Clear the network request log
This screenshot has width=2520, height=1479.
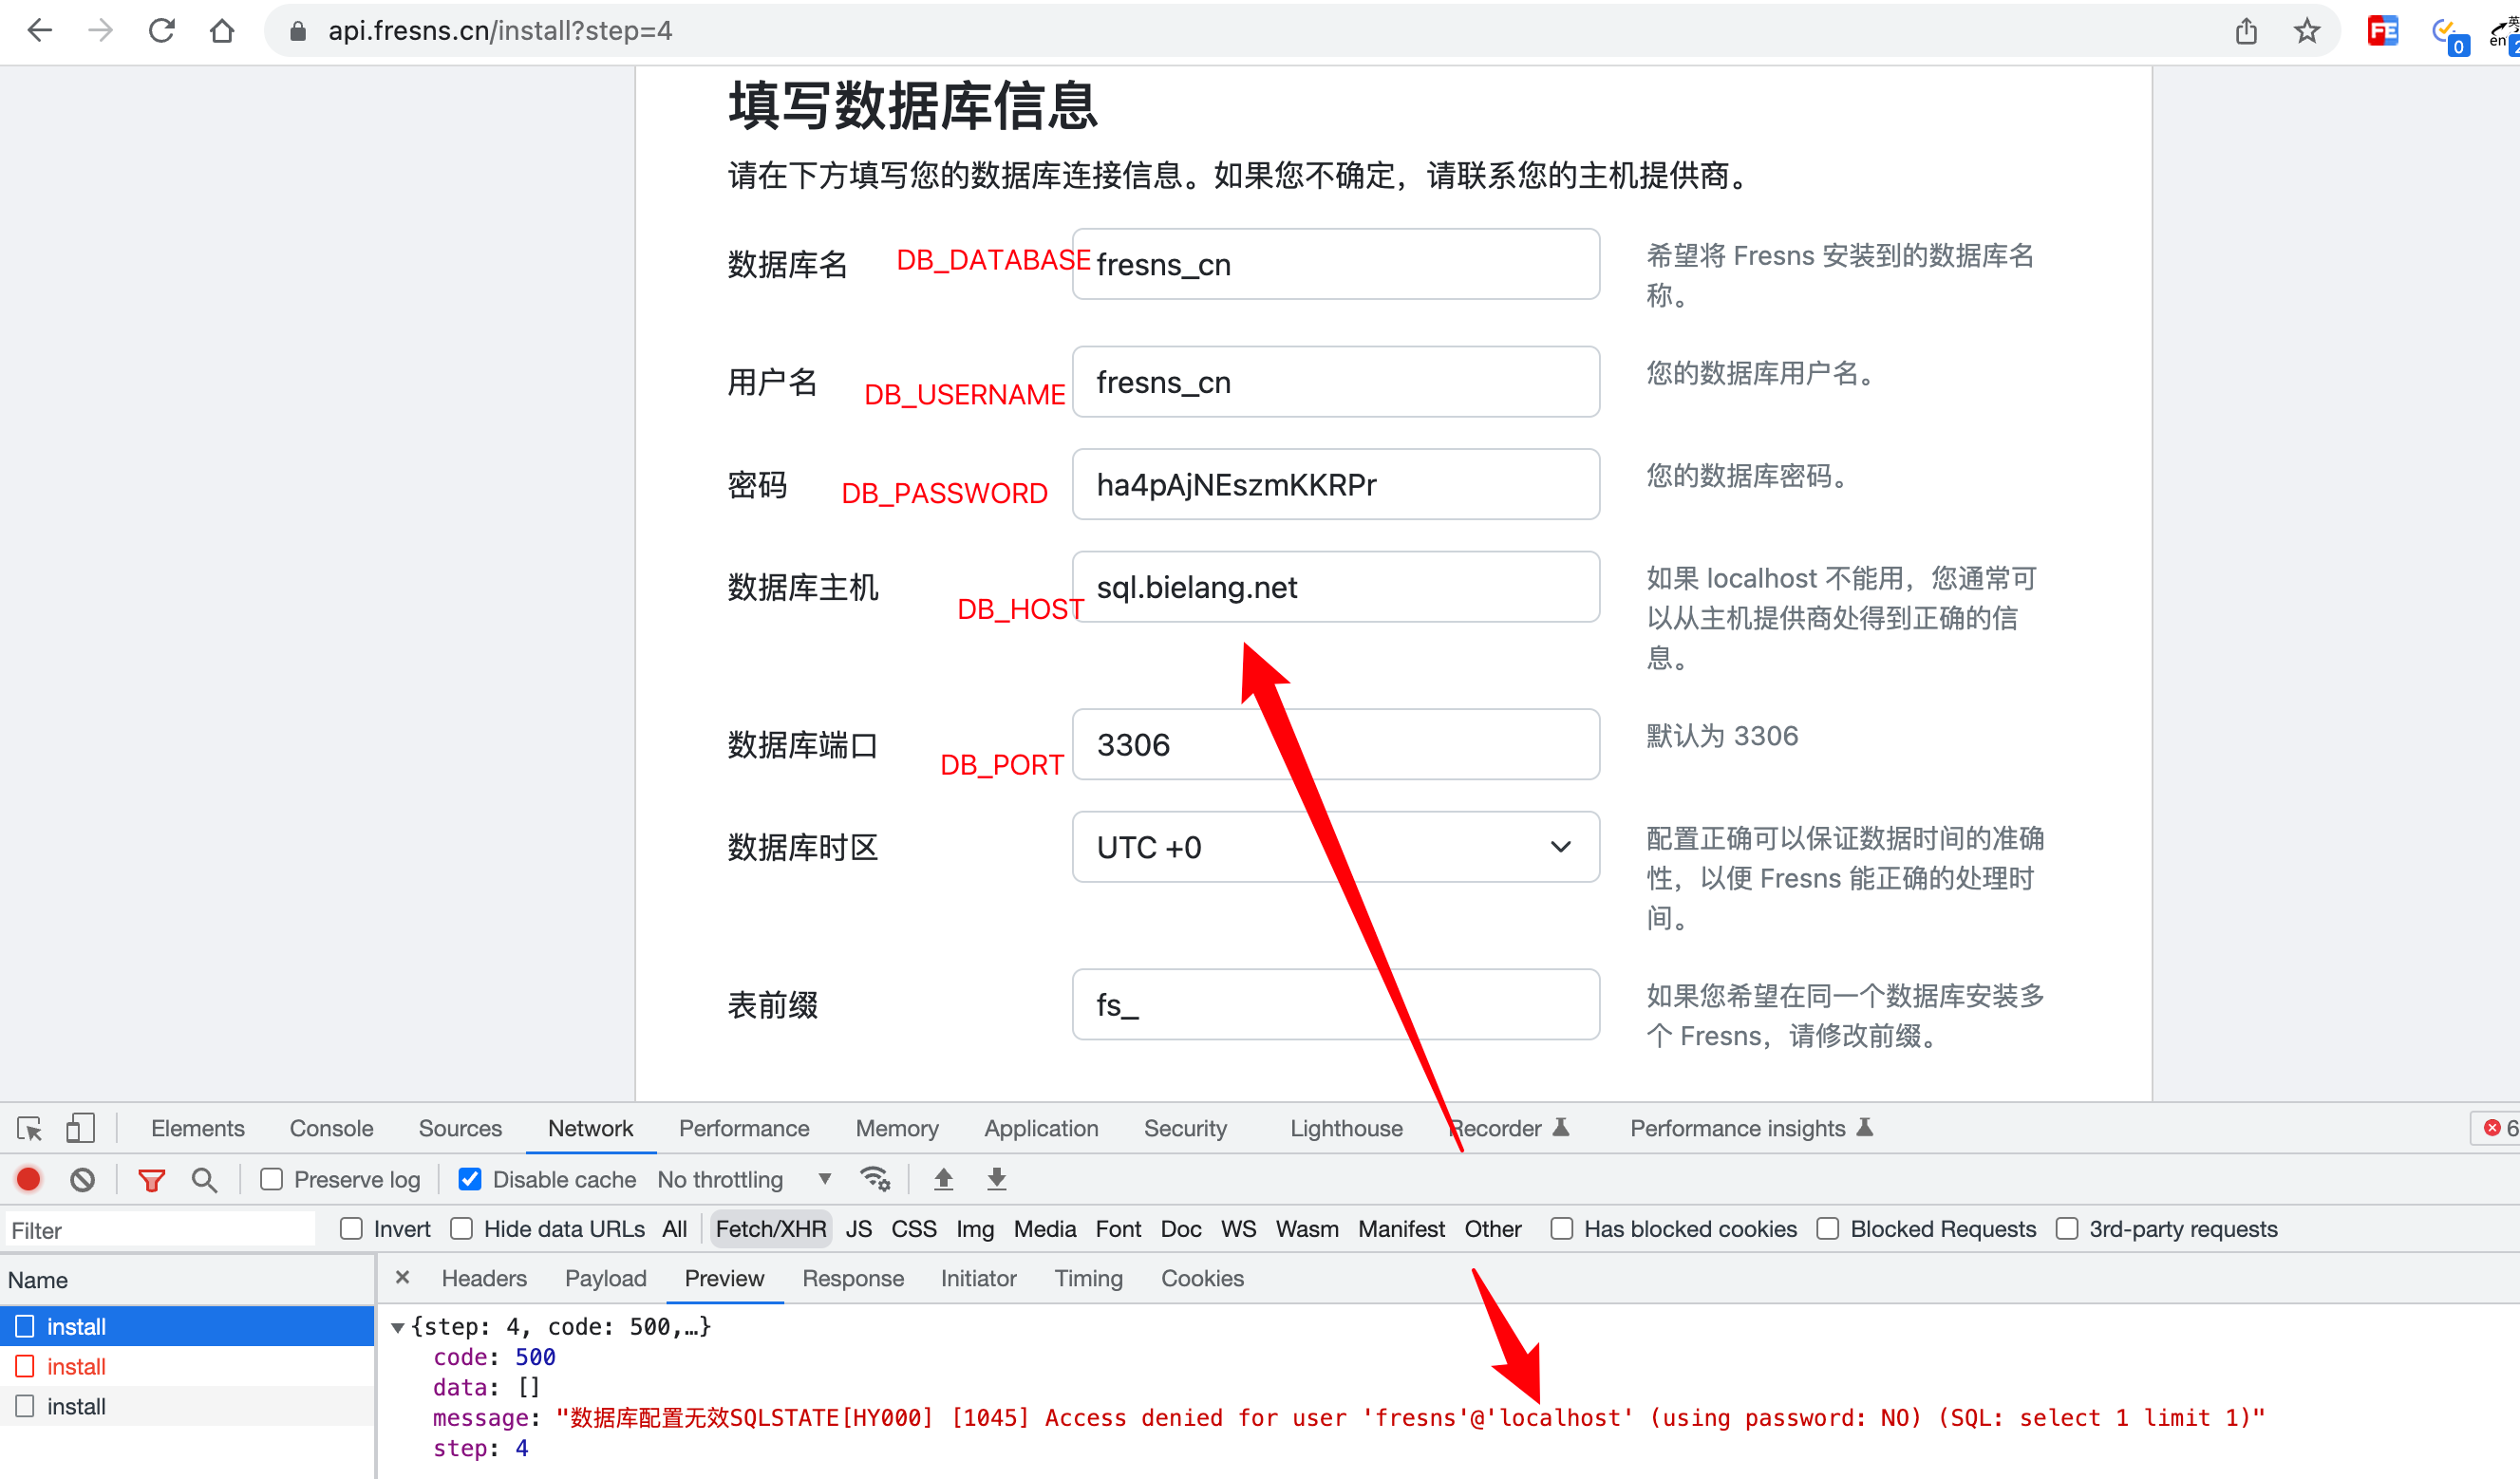(x=82, y=1179)
